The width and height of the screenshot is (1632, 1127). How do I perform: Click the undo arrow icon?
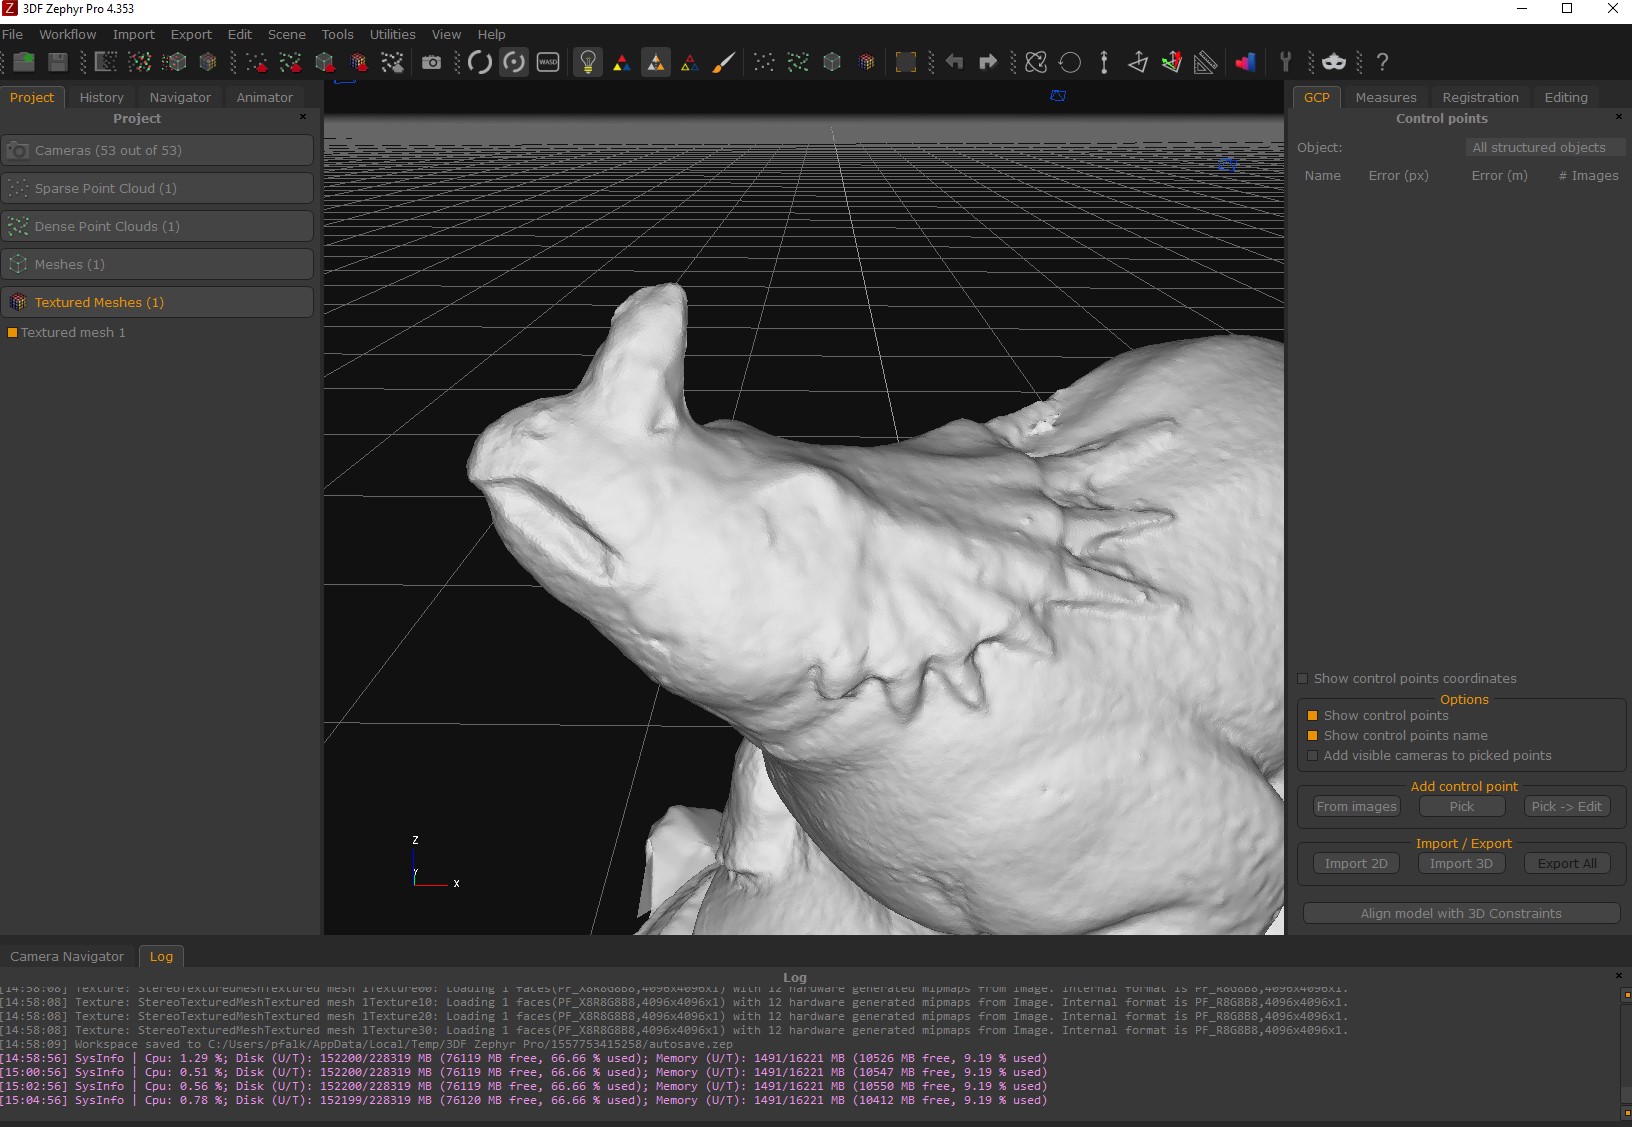(954, 62)
